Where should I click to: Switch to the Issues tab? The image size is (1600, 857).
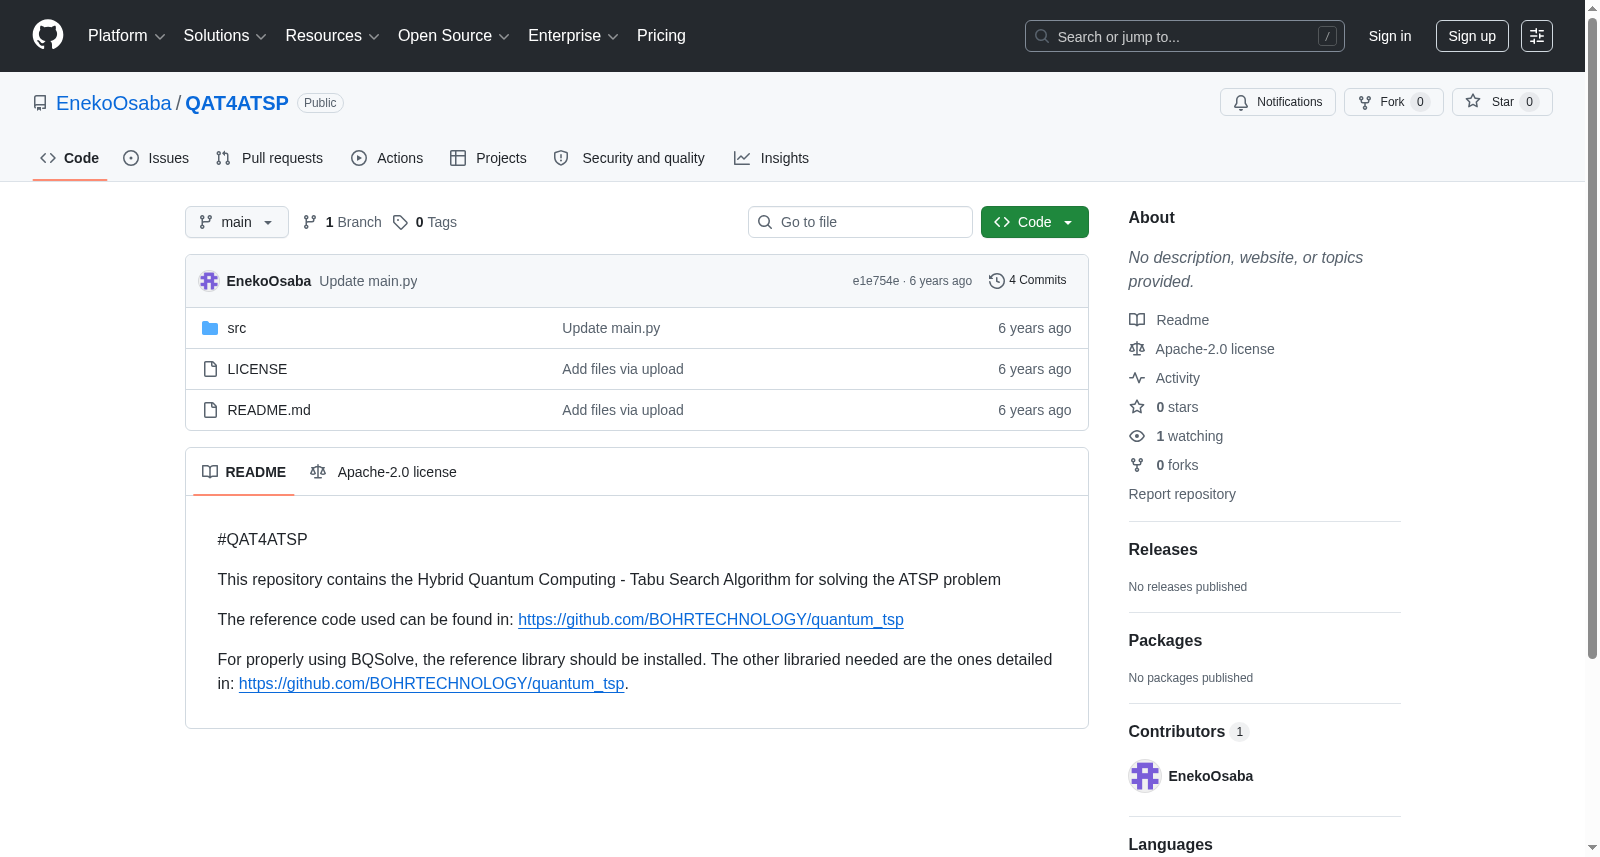click(x=156, y=158)
